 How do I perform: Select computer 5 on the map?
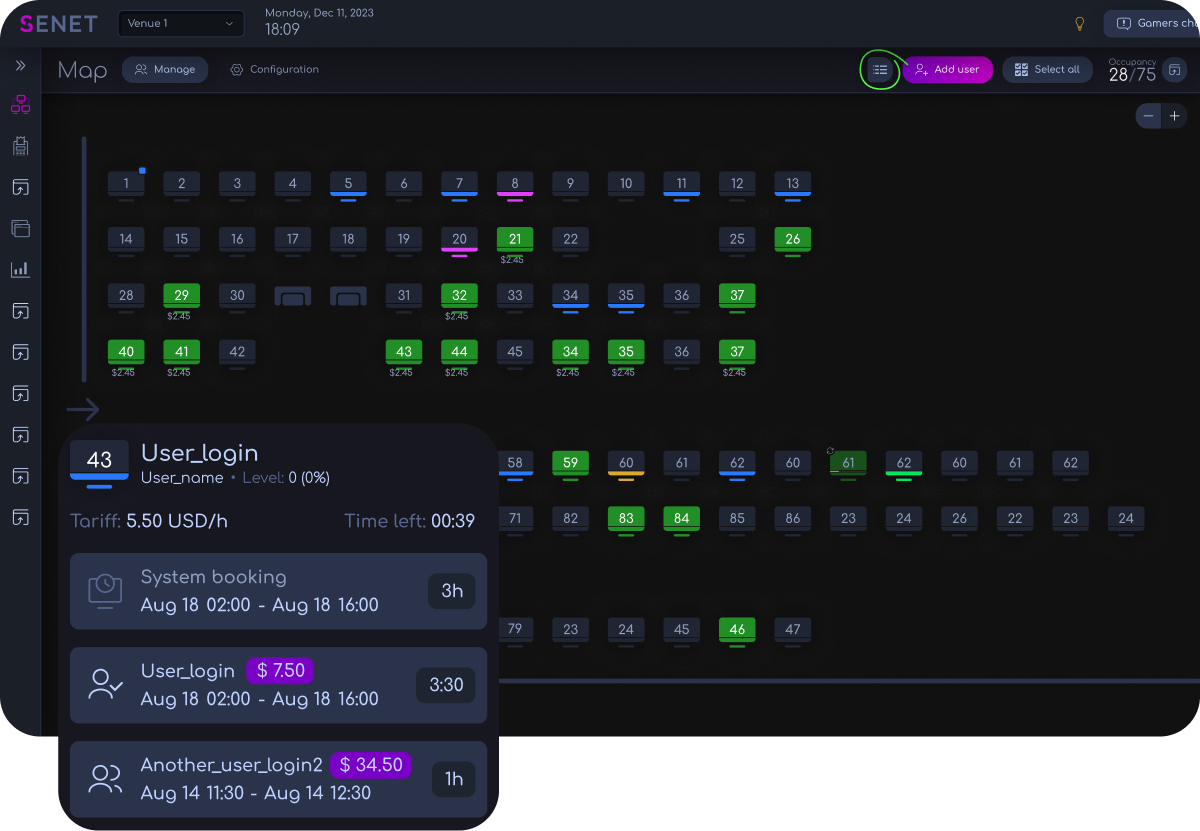(348, 184)
